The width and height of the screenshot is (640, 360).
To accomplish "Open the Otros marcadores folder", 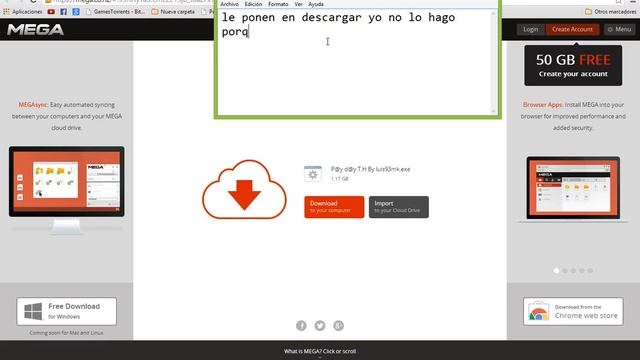I will [x=611, y=12].
